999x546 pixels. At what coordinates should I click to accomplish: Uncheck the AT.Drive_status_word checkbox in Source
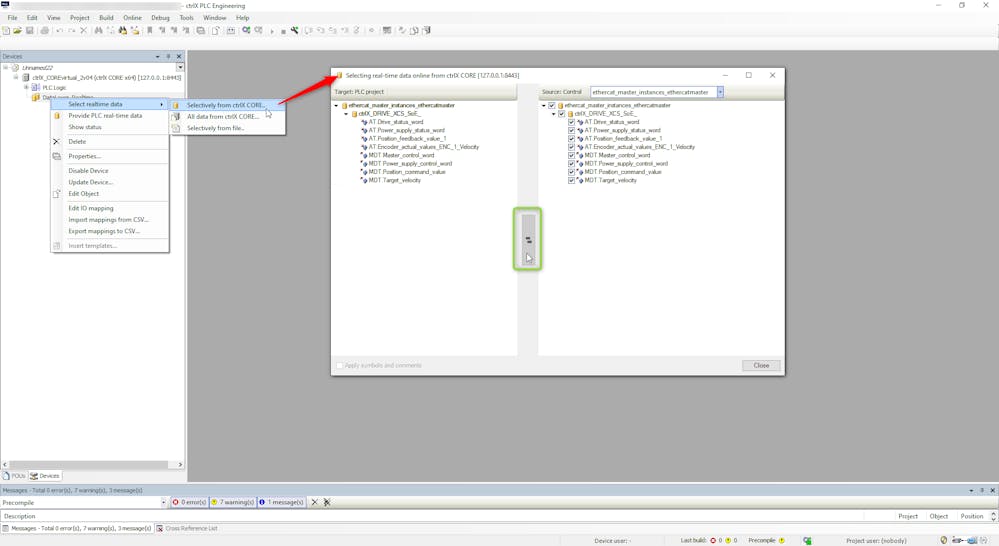click(572, 122)
